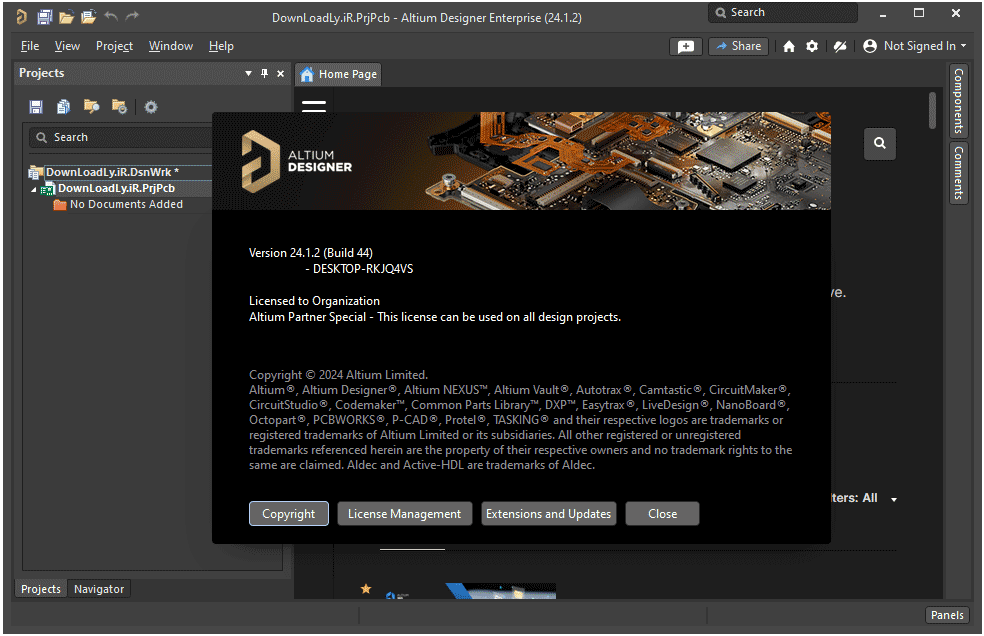Open the Projects panel settings gear icon

pos(150,106)
